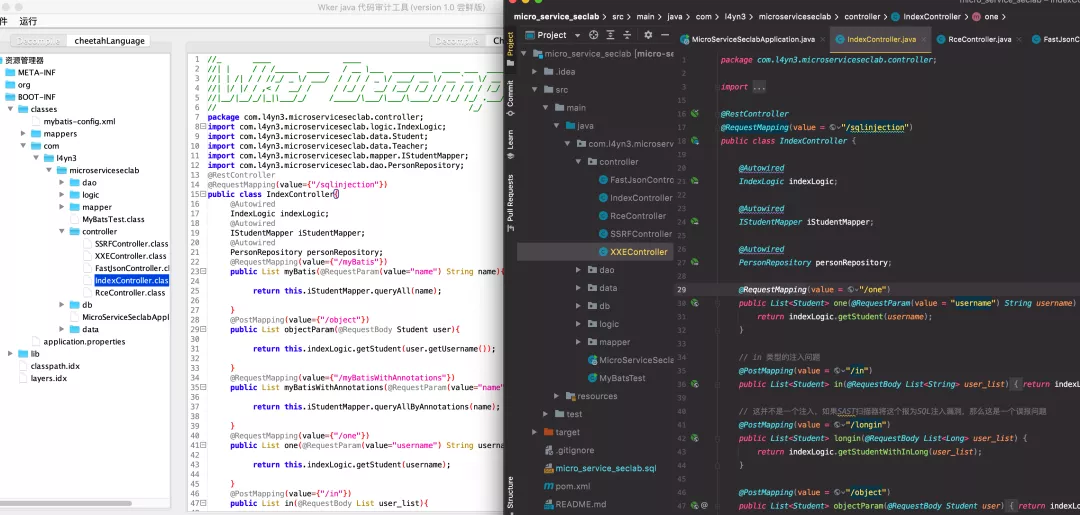Image resolution: width=1080 pixels, height=515 pixels.
Task: Expand the mappers folder in Wker tree
Action: tap(23, 134)
